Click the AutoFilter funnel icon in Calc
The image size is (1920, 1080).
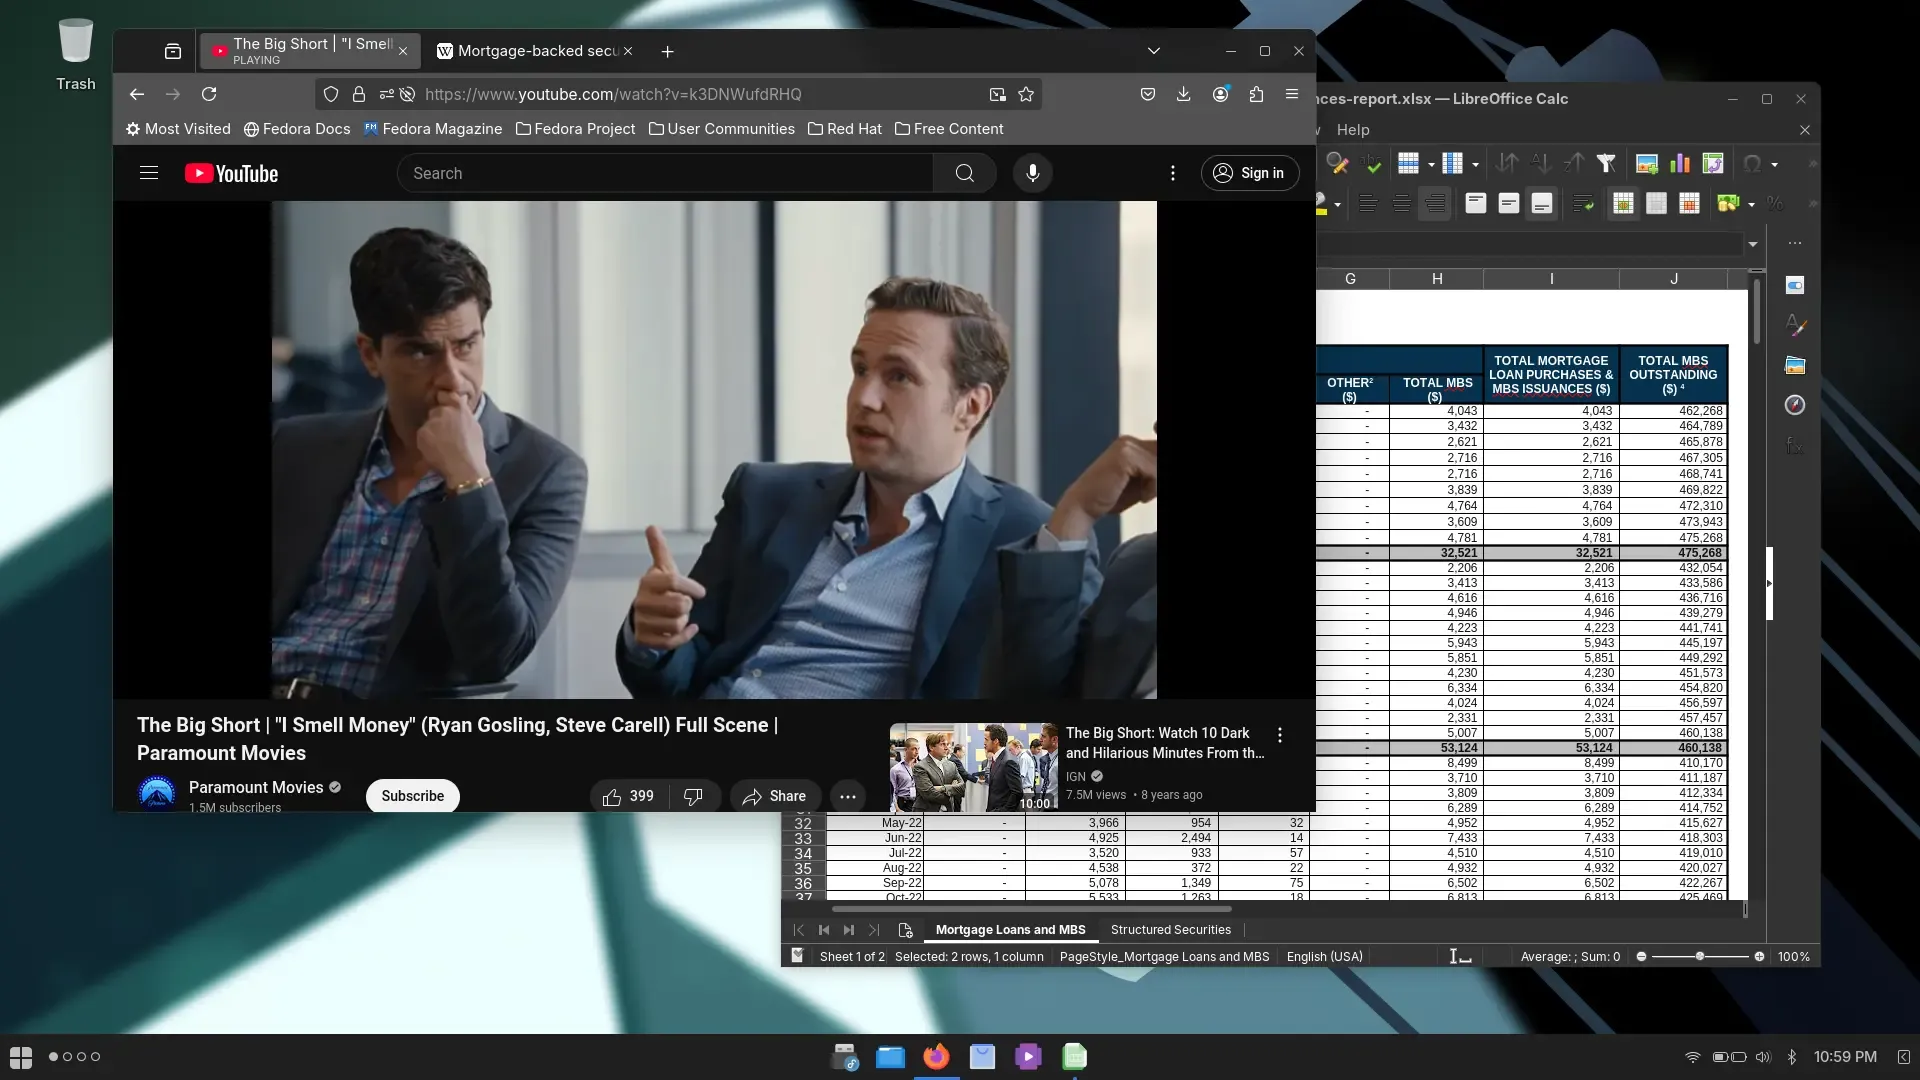point(1606,163)
